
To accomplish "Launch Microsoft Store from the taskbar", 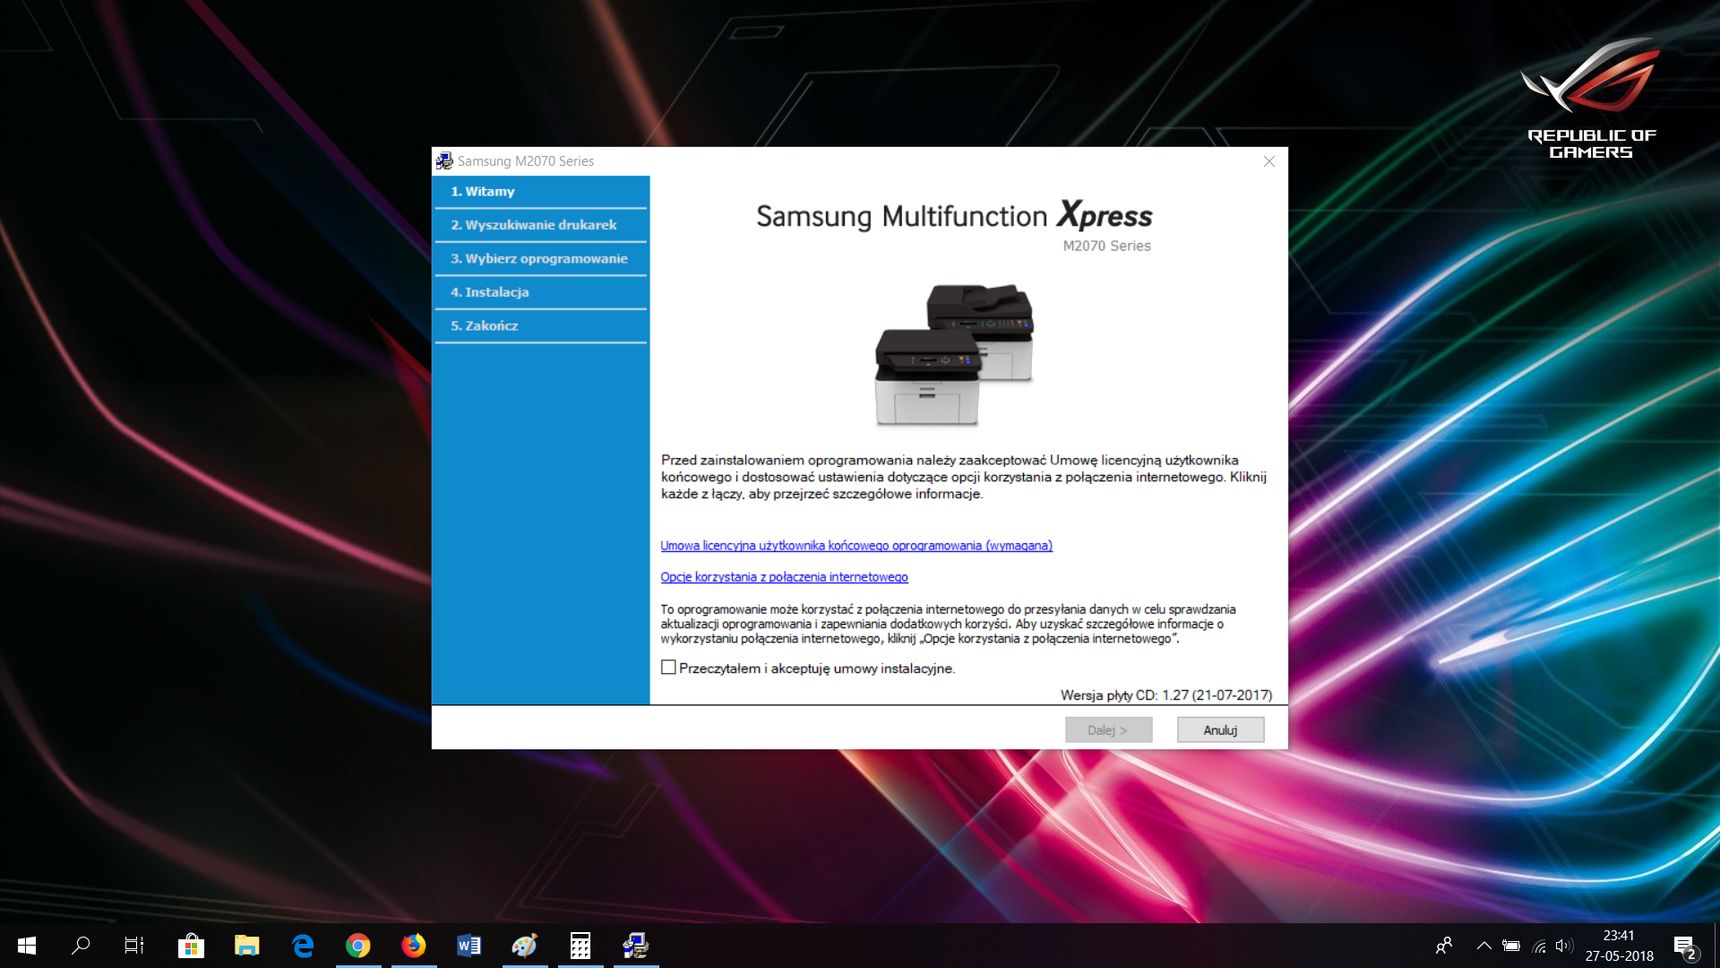I will click(x=191, y=945).
